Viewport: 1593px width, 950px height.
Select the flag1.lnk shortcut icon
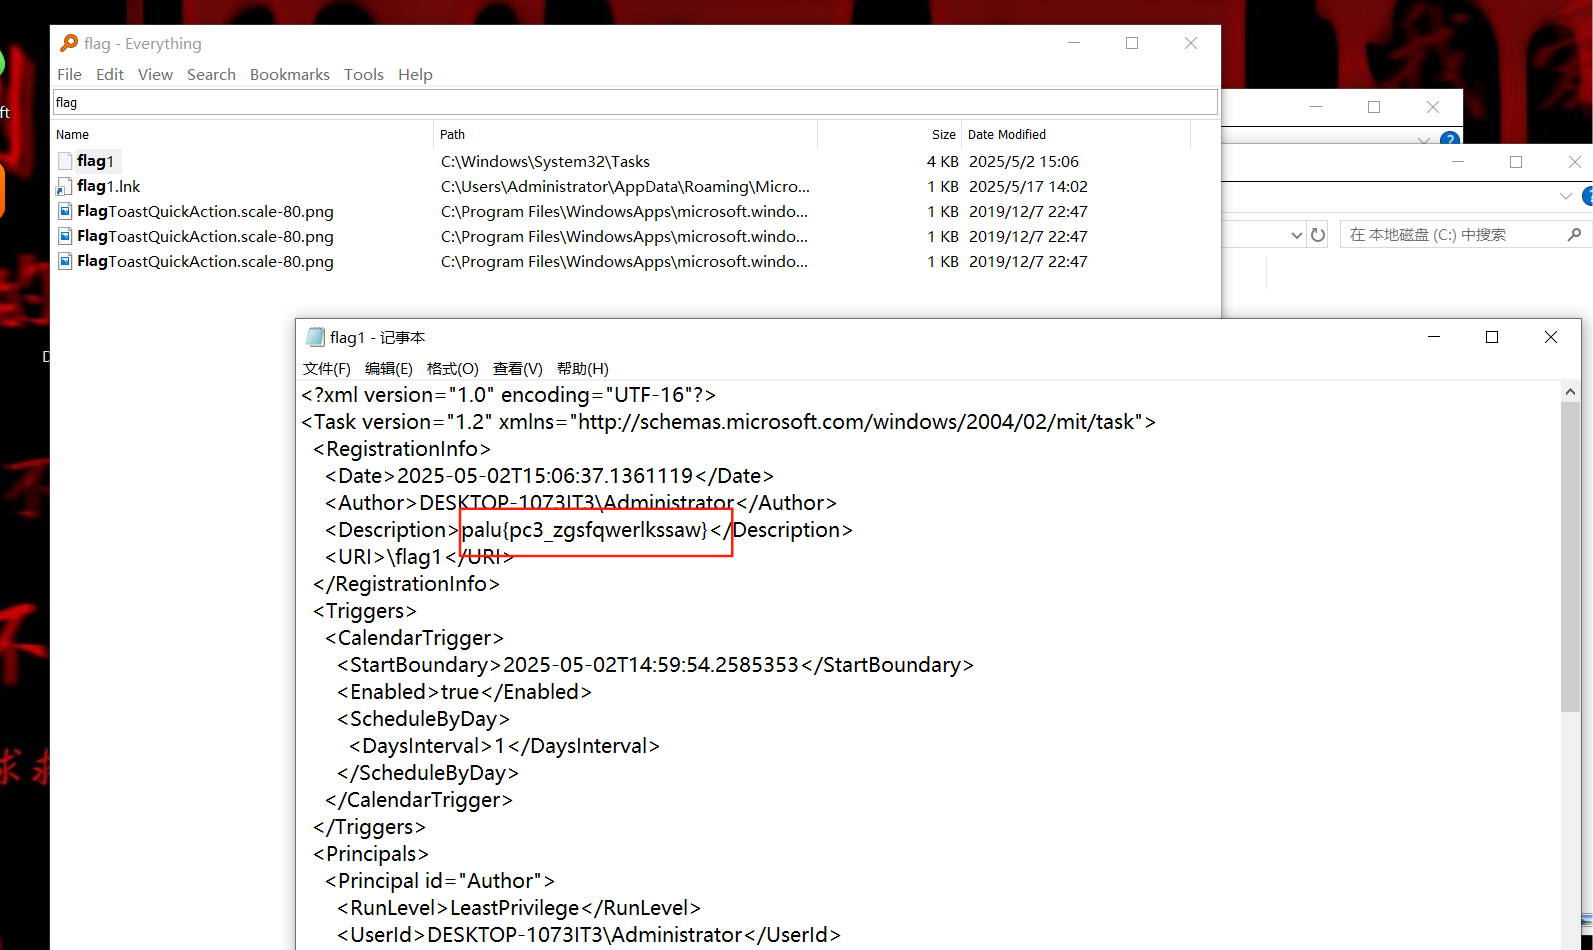[65, 186]
